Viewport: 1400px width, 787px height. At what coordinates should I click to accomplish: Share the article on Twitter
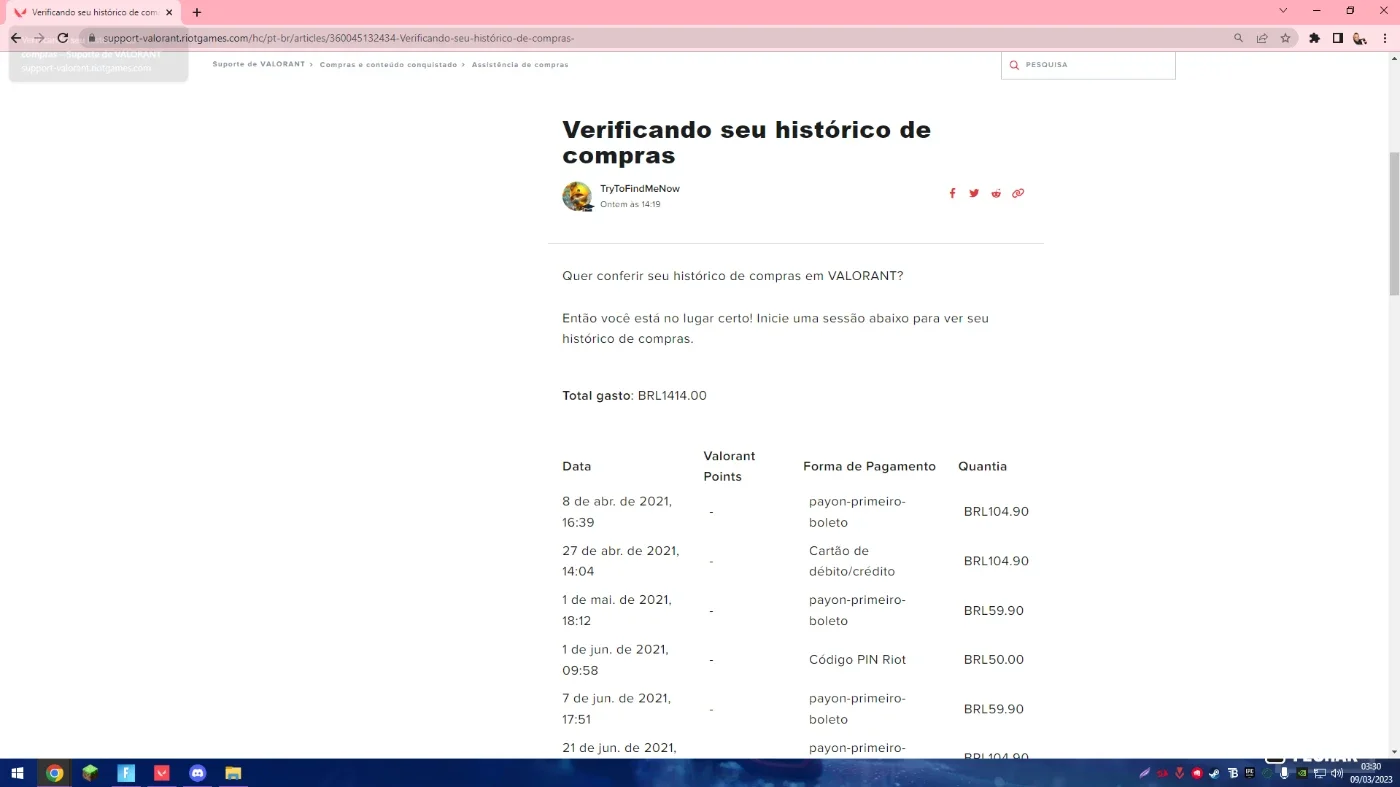point(974,193)
